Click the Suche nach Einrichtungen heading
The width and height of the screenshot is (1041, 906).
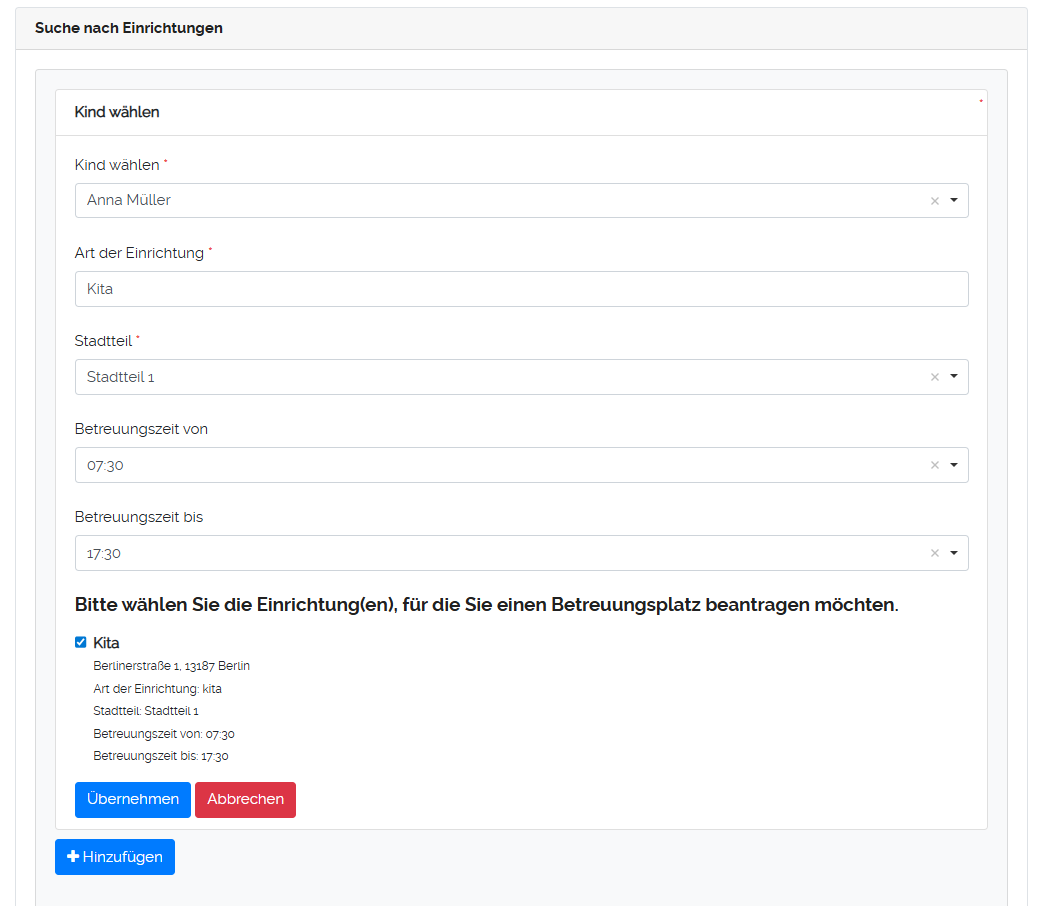(129, 28)
